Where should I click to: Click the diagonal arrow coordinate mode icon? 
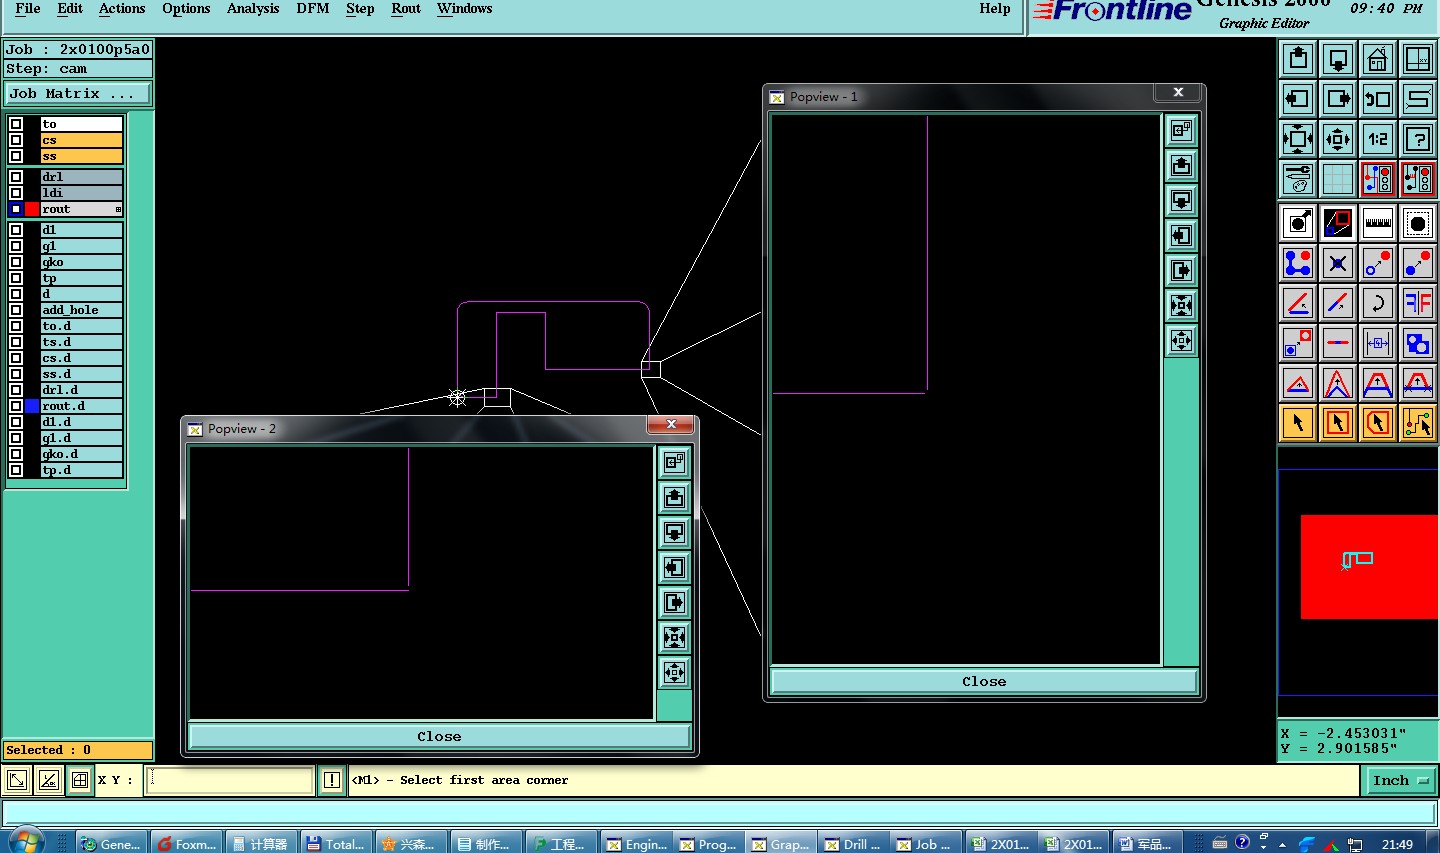(x=17, y=780)
